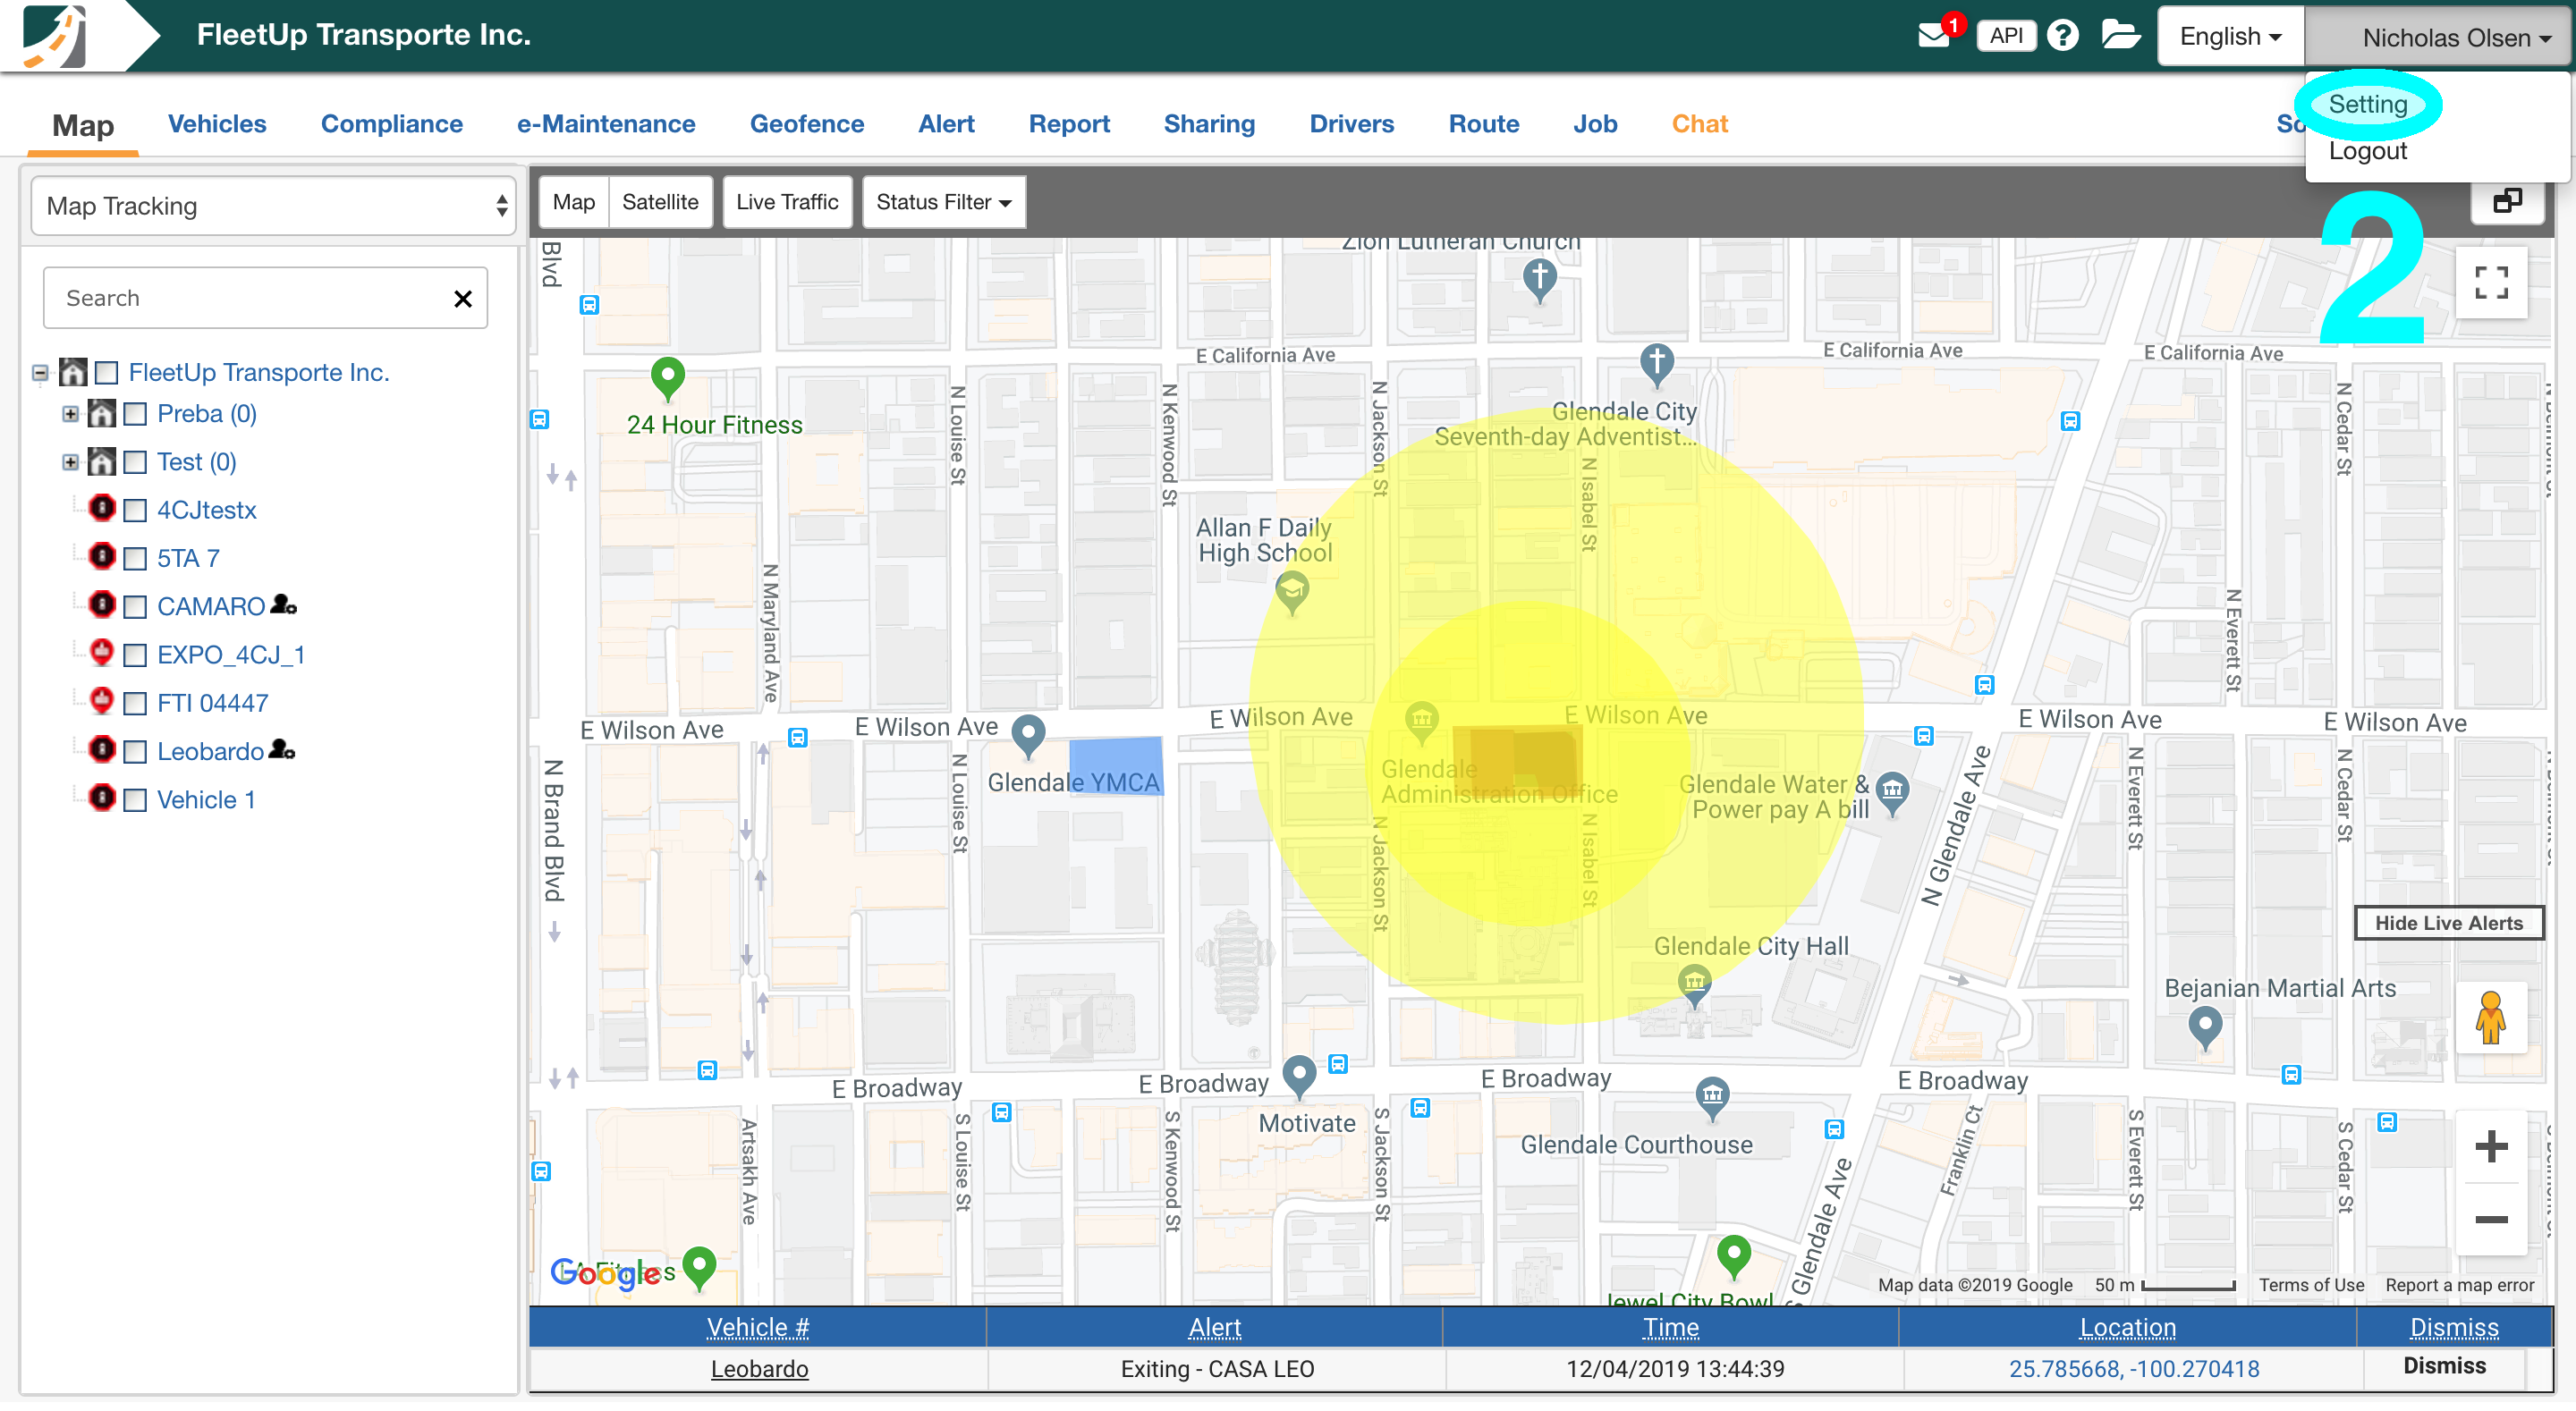
Task: Check the Leobardo checkbox
Action: 135,752
